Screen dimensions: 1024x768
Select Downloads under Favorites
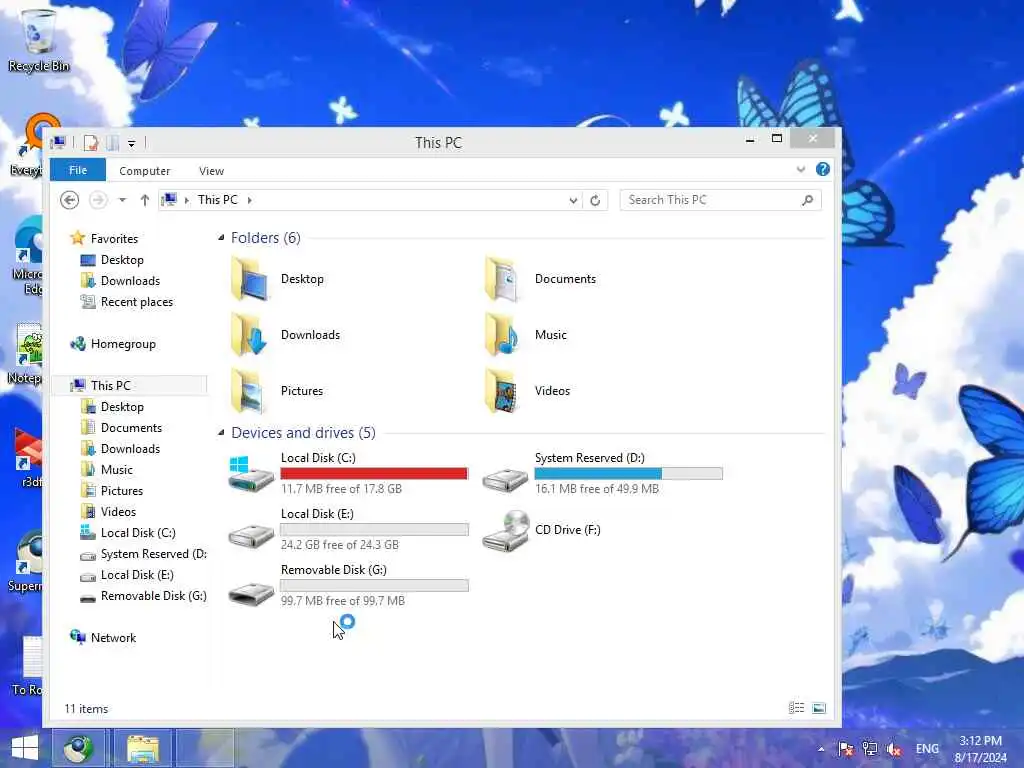pos(130,281)
